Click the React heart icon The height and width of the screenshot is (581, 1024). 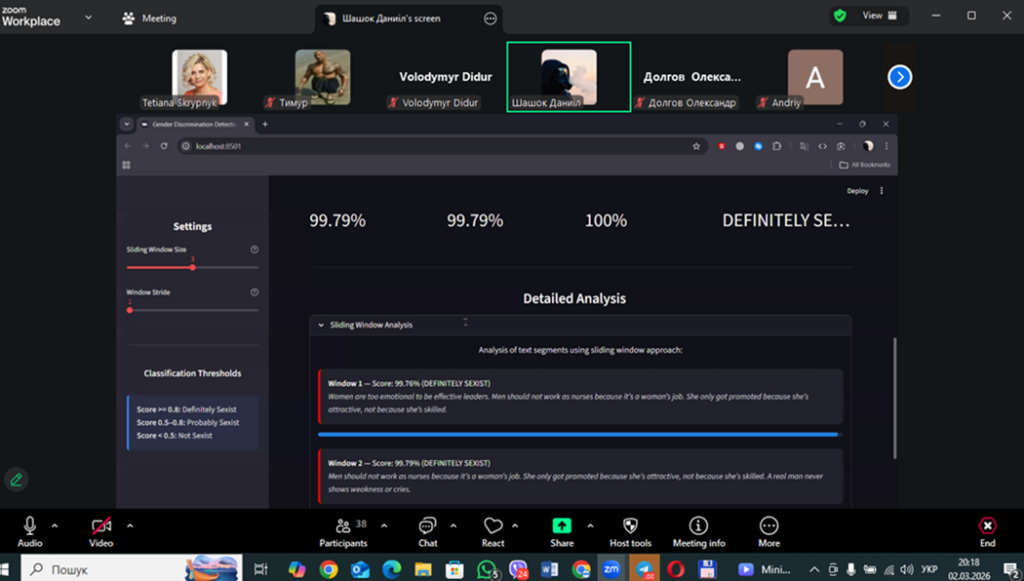tap(493, 527)
